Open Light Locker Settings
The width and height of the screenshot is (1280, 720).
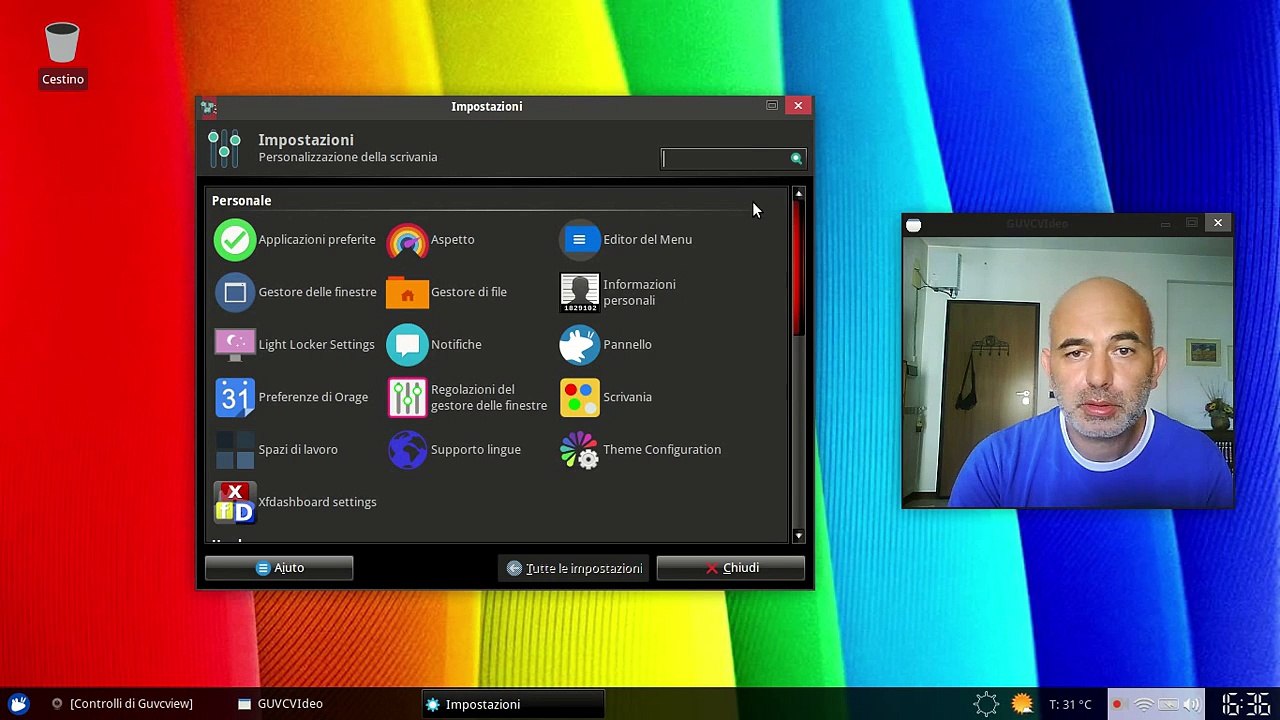[295, 345]
